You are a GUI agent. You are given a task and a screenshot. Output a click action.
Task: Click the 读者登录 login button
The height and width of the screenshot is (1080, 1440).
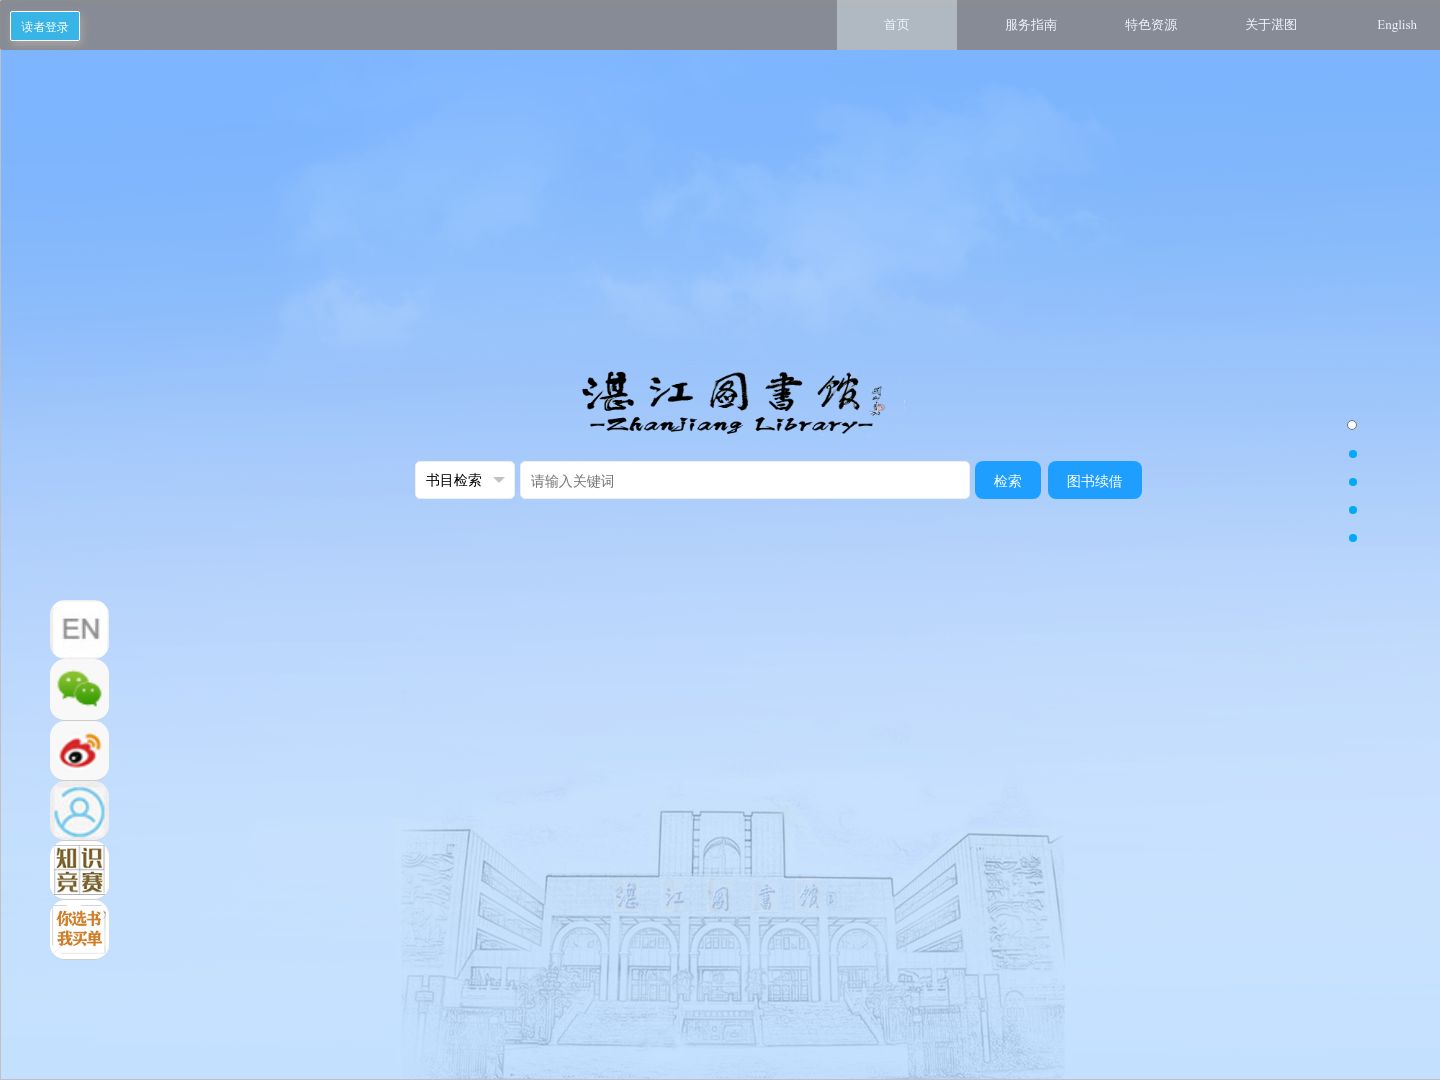coord(45,26)
